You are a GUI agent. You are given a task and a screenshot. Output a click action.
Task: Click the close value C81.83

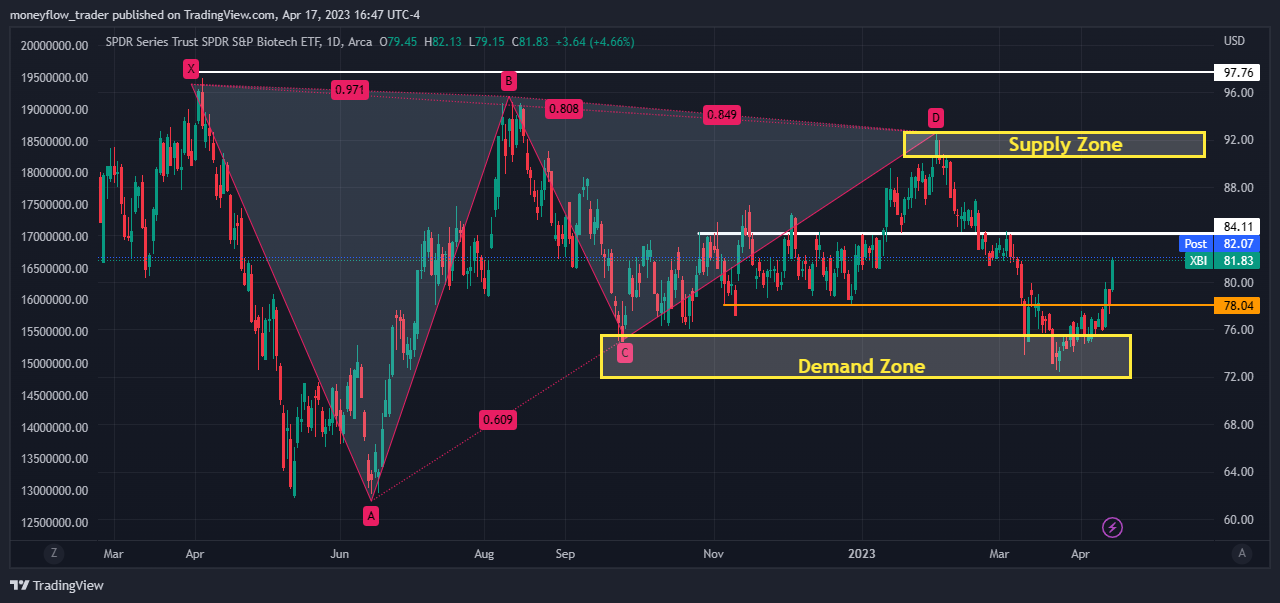pos(531,42)
